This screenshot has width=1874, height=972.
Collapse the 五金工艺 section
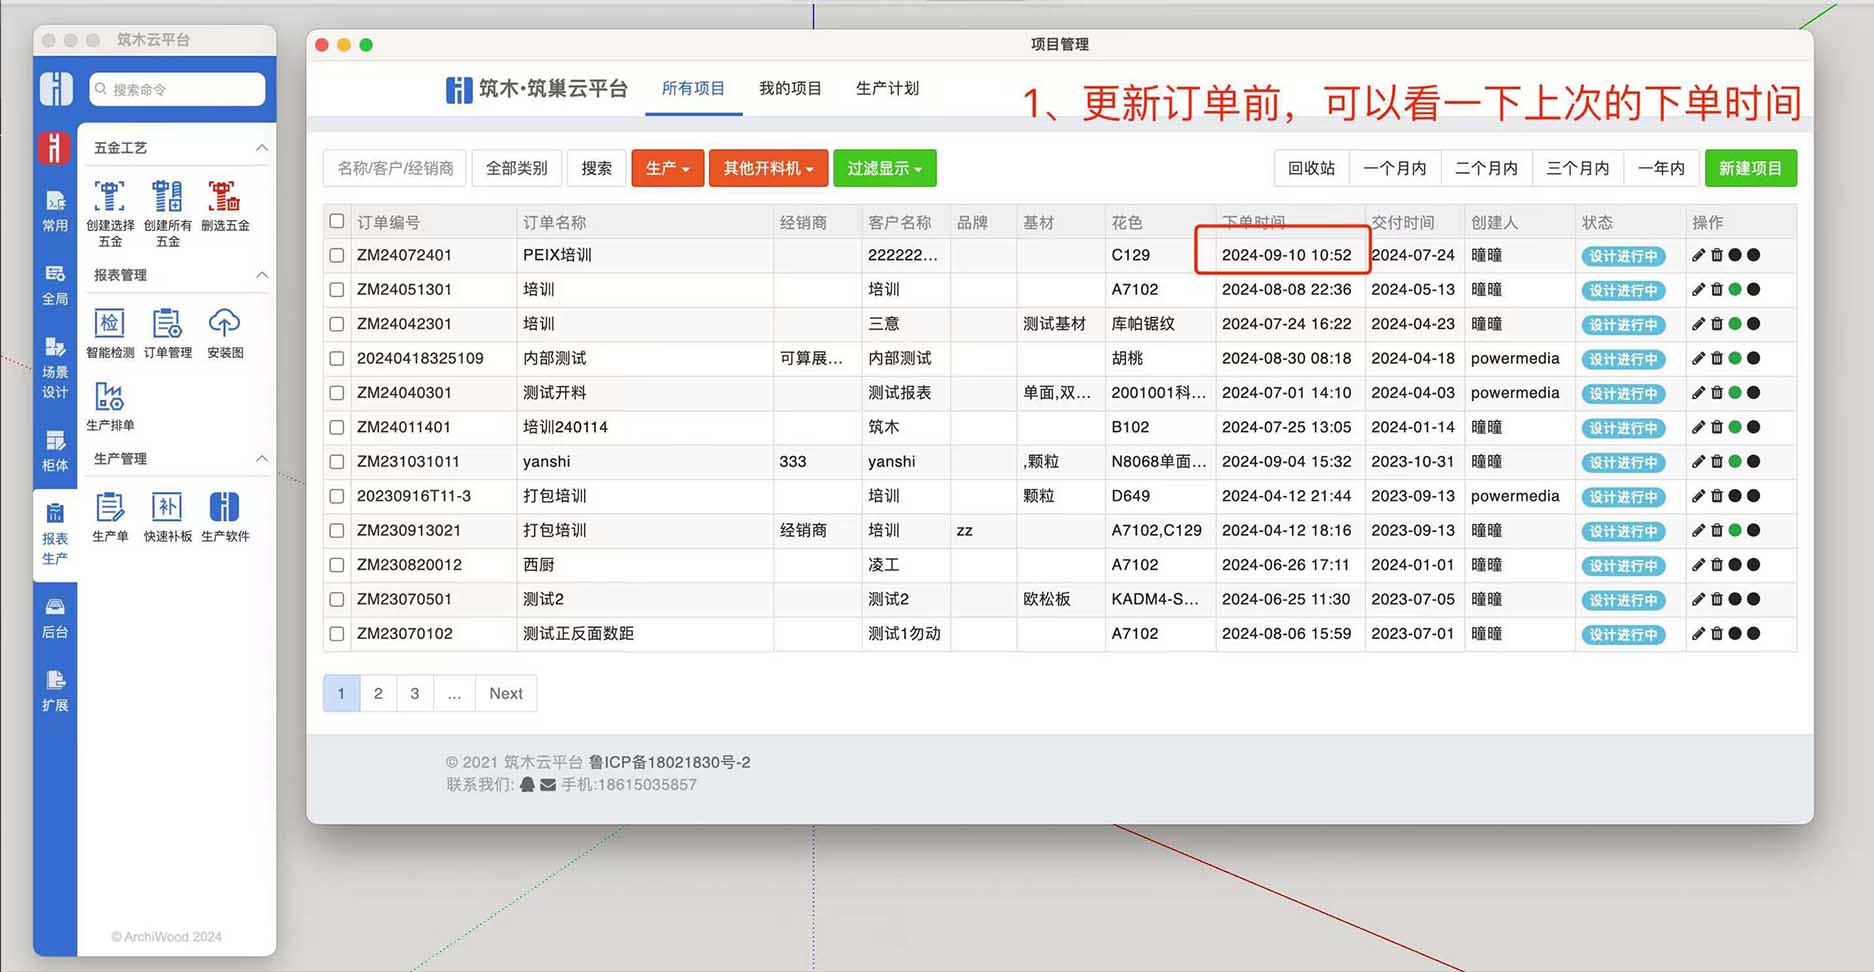click(x=261, y=147)
